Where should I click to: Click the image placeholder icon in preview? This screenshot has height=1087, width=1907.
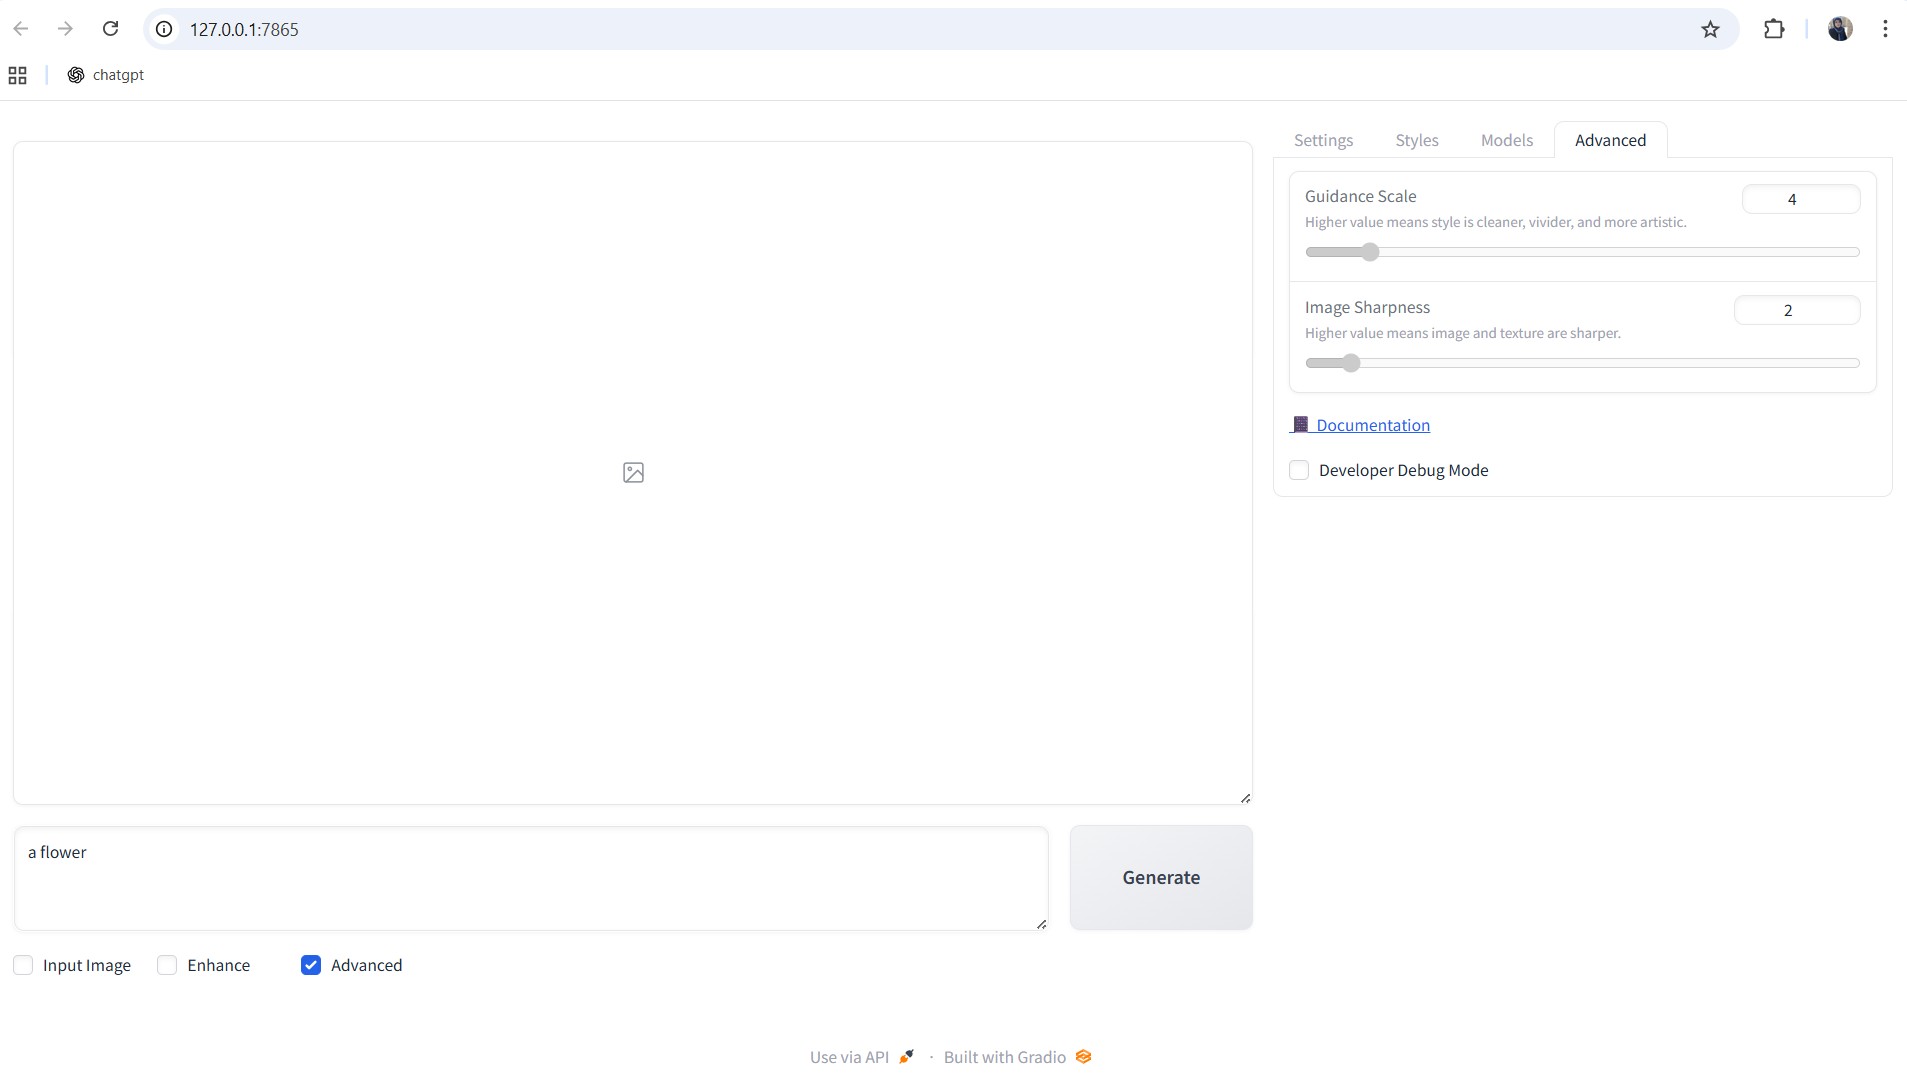(633, 473)
